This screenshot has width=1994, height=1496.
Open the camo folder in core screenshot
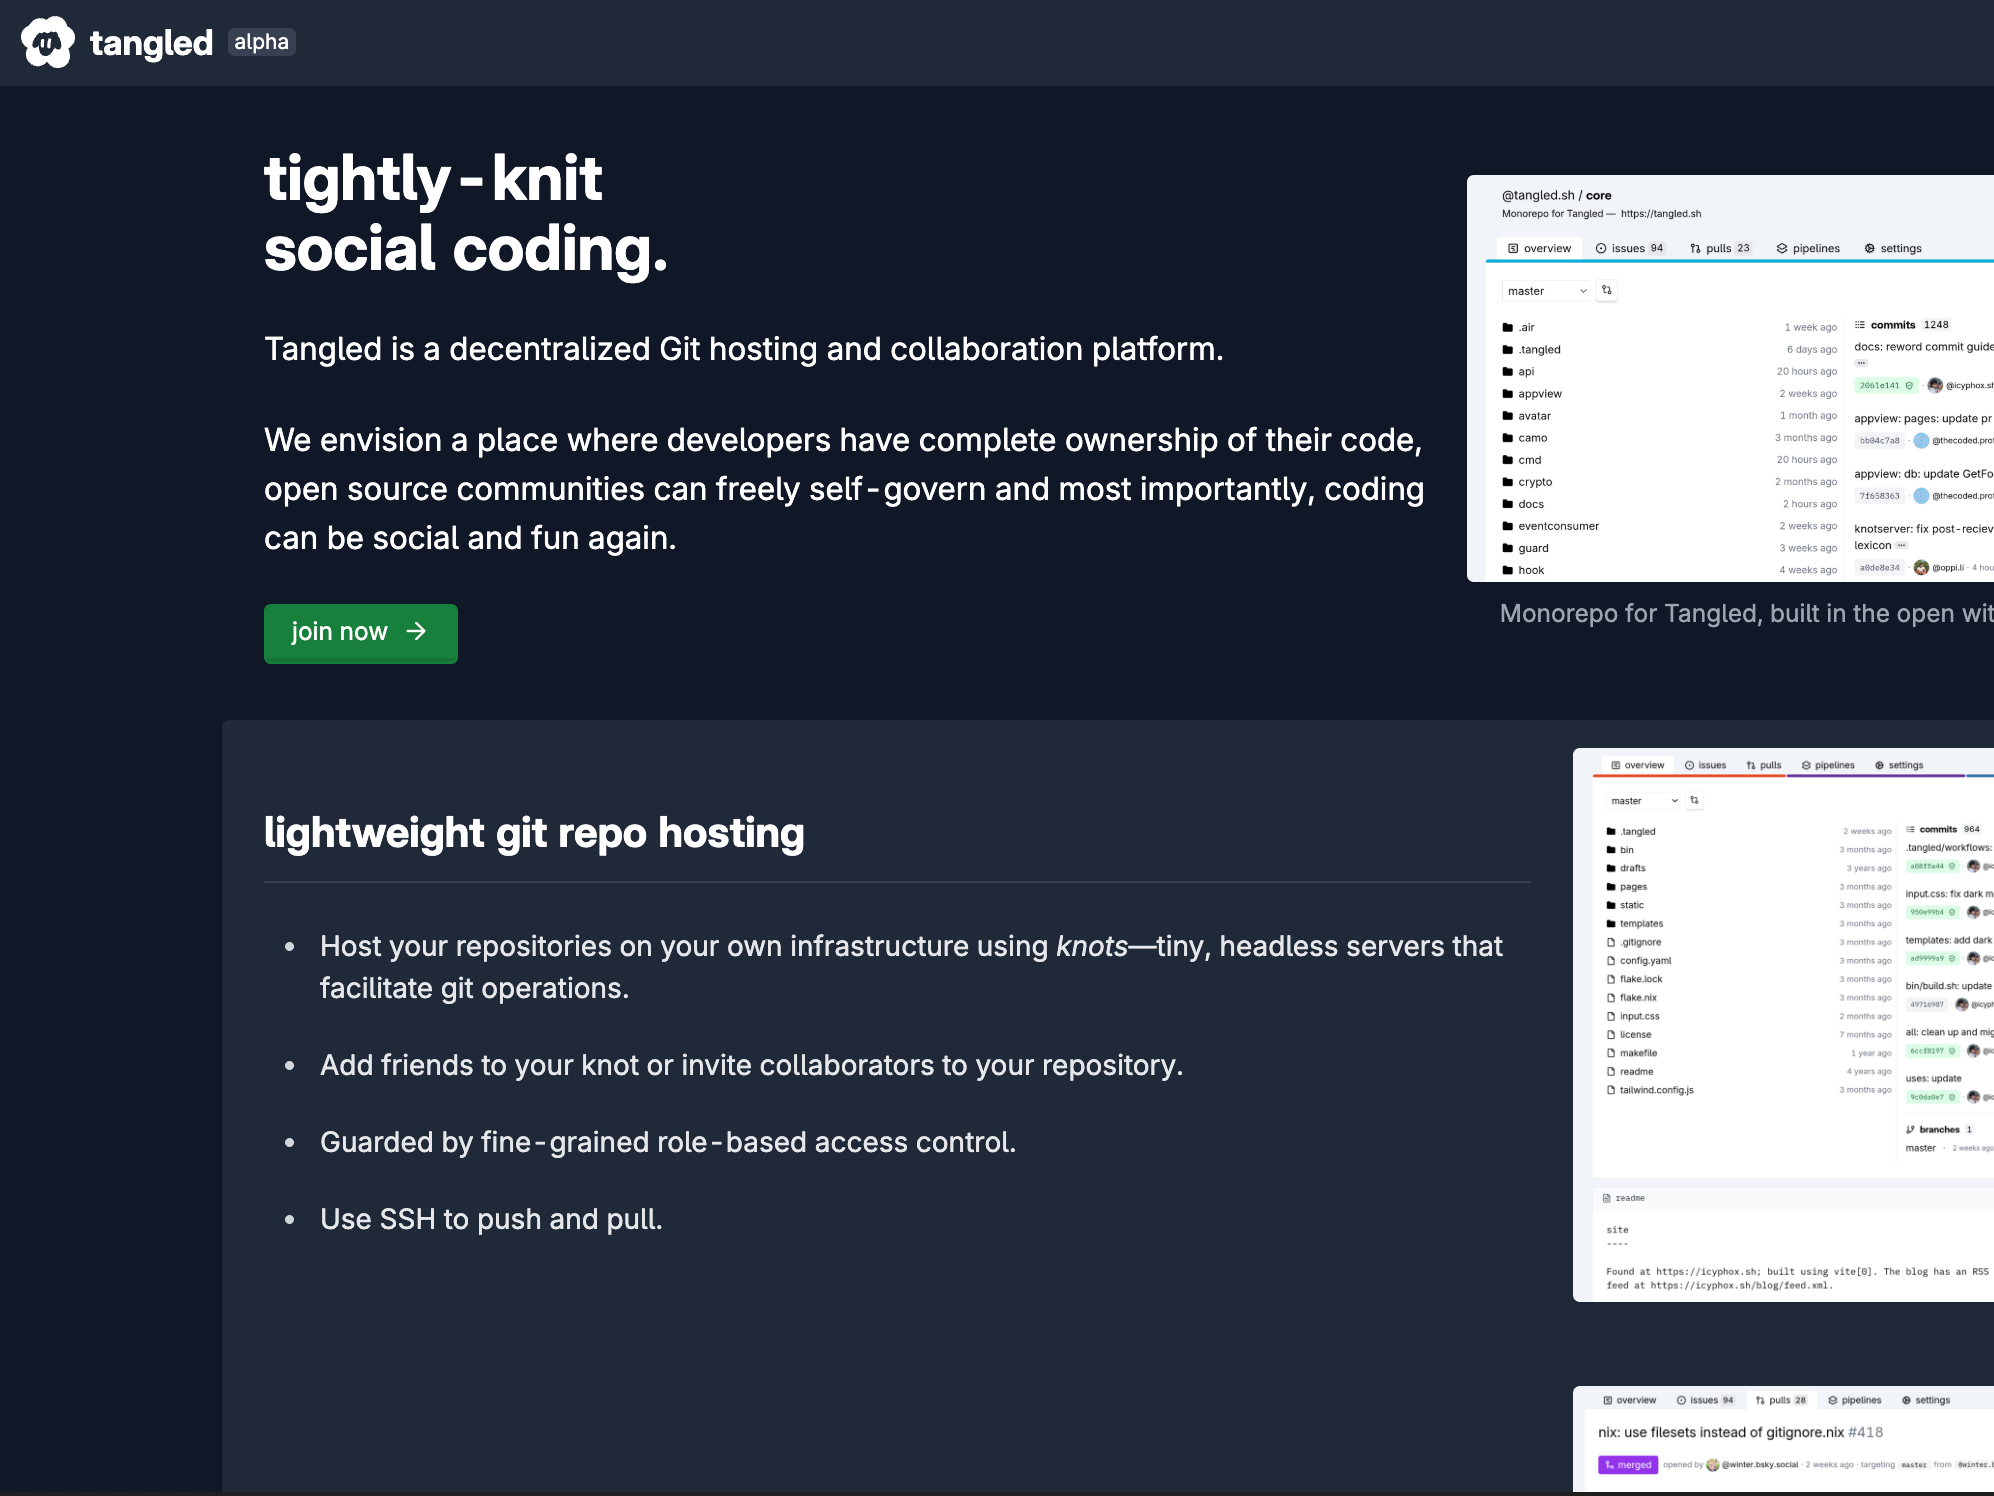[1525, 438]
